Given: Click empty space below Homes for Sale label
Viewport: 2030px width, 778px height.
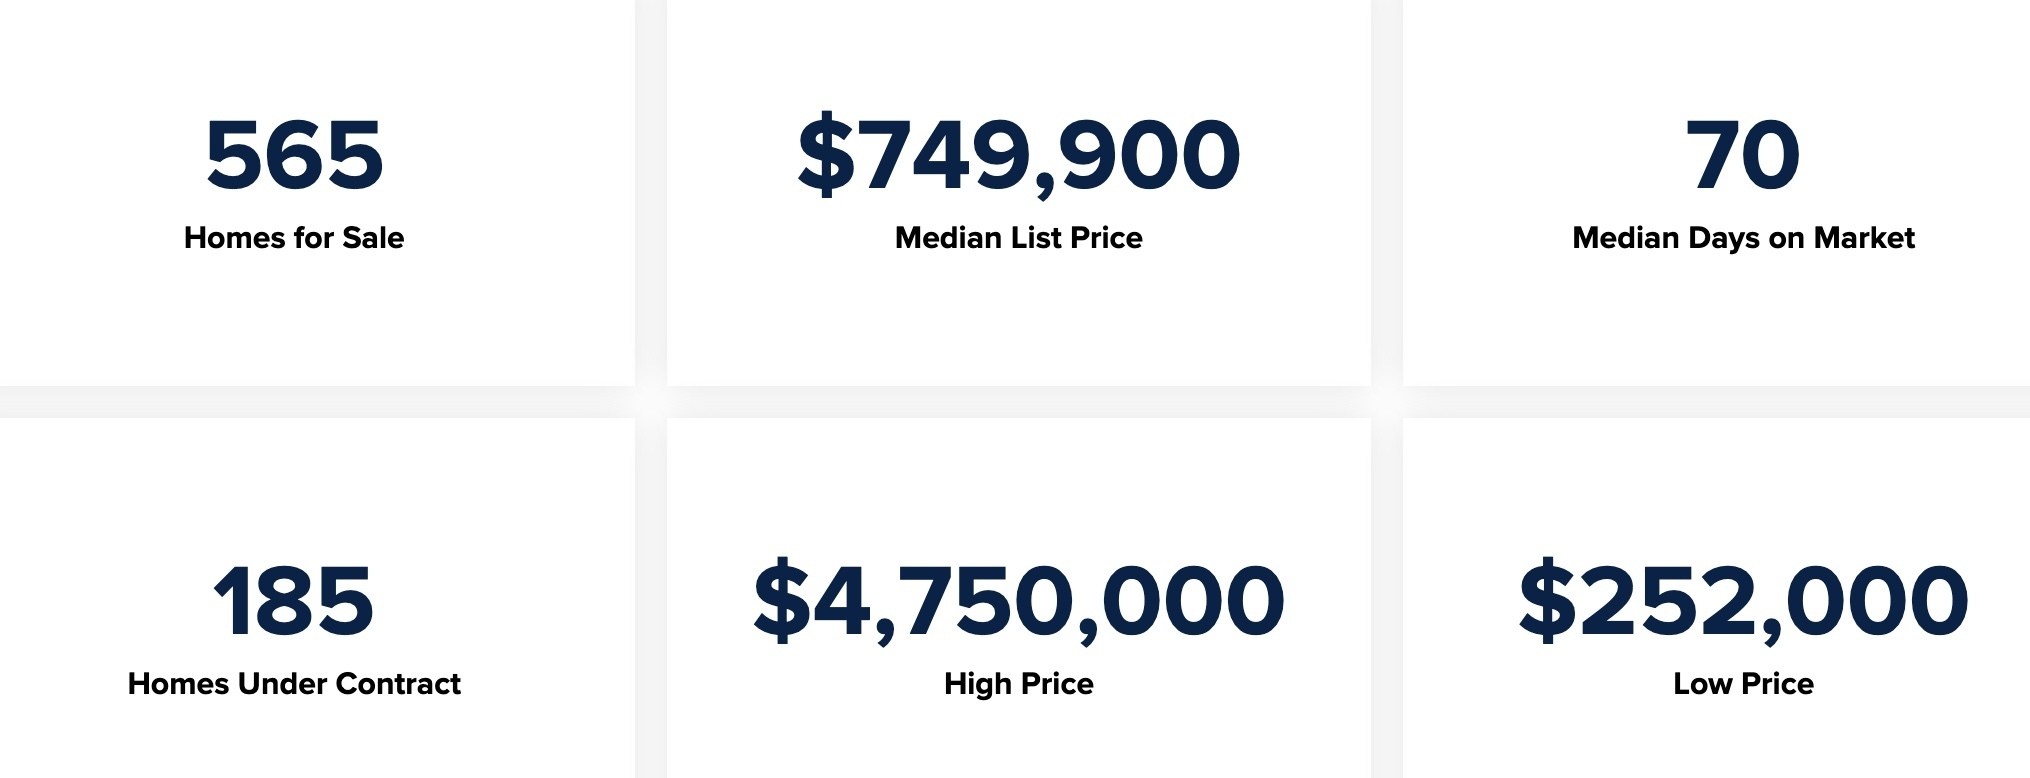Looking at the screenshot, I should click(294, 320).
